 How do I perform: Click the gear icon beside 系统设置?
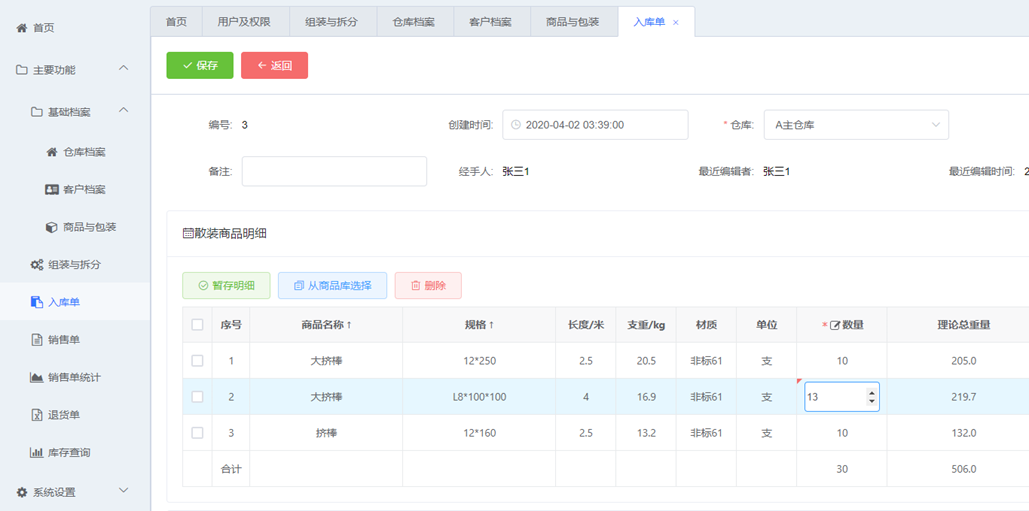coord(22,492)
